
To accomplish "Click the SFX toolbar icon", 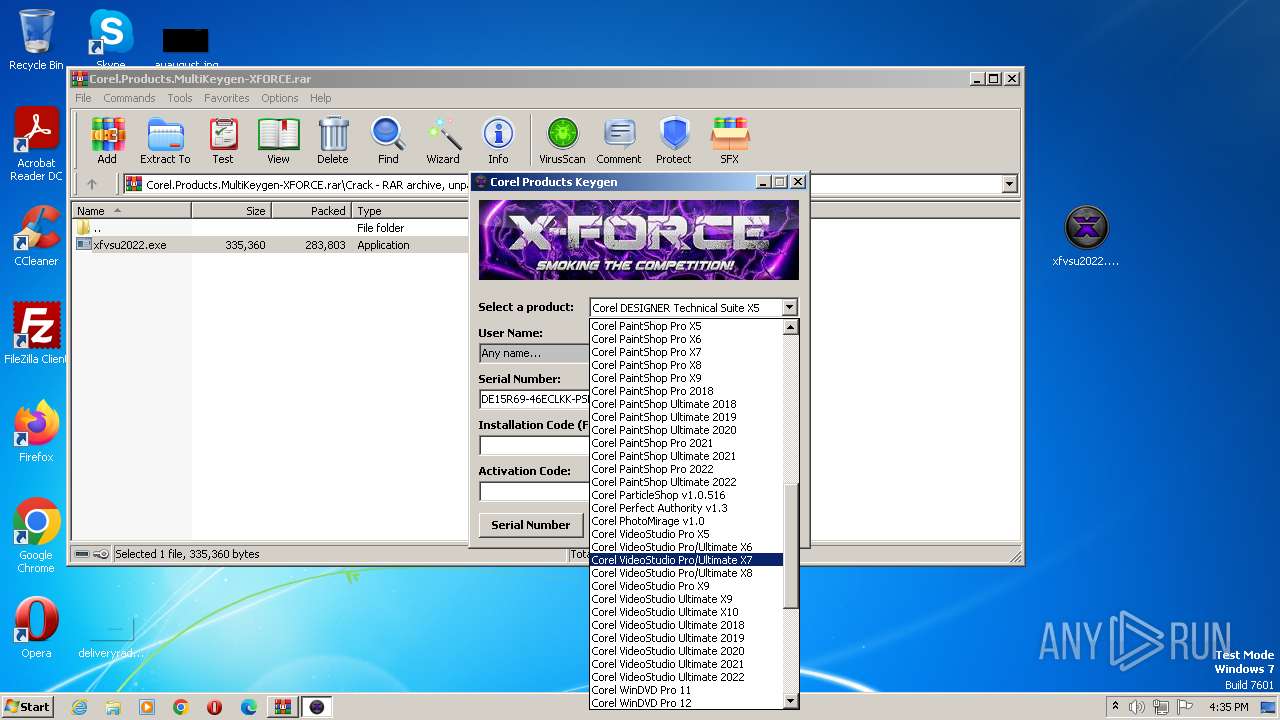I will click(x=730, y=140).
